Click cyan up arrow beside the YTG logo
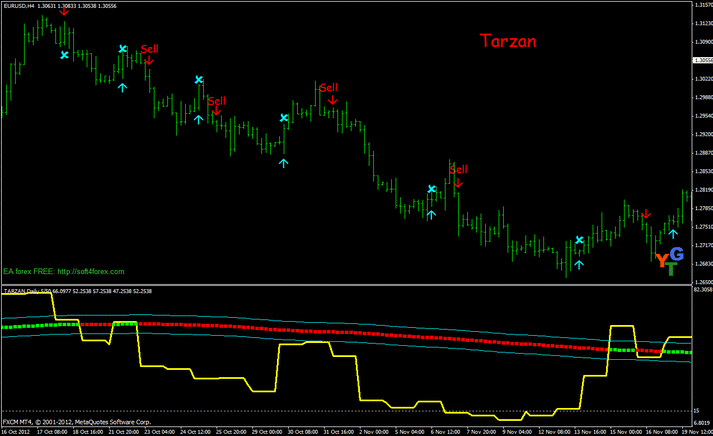This screenshot has height=436, width=713. [x=673, y=234]
